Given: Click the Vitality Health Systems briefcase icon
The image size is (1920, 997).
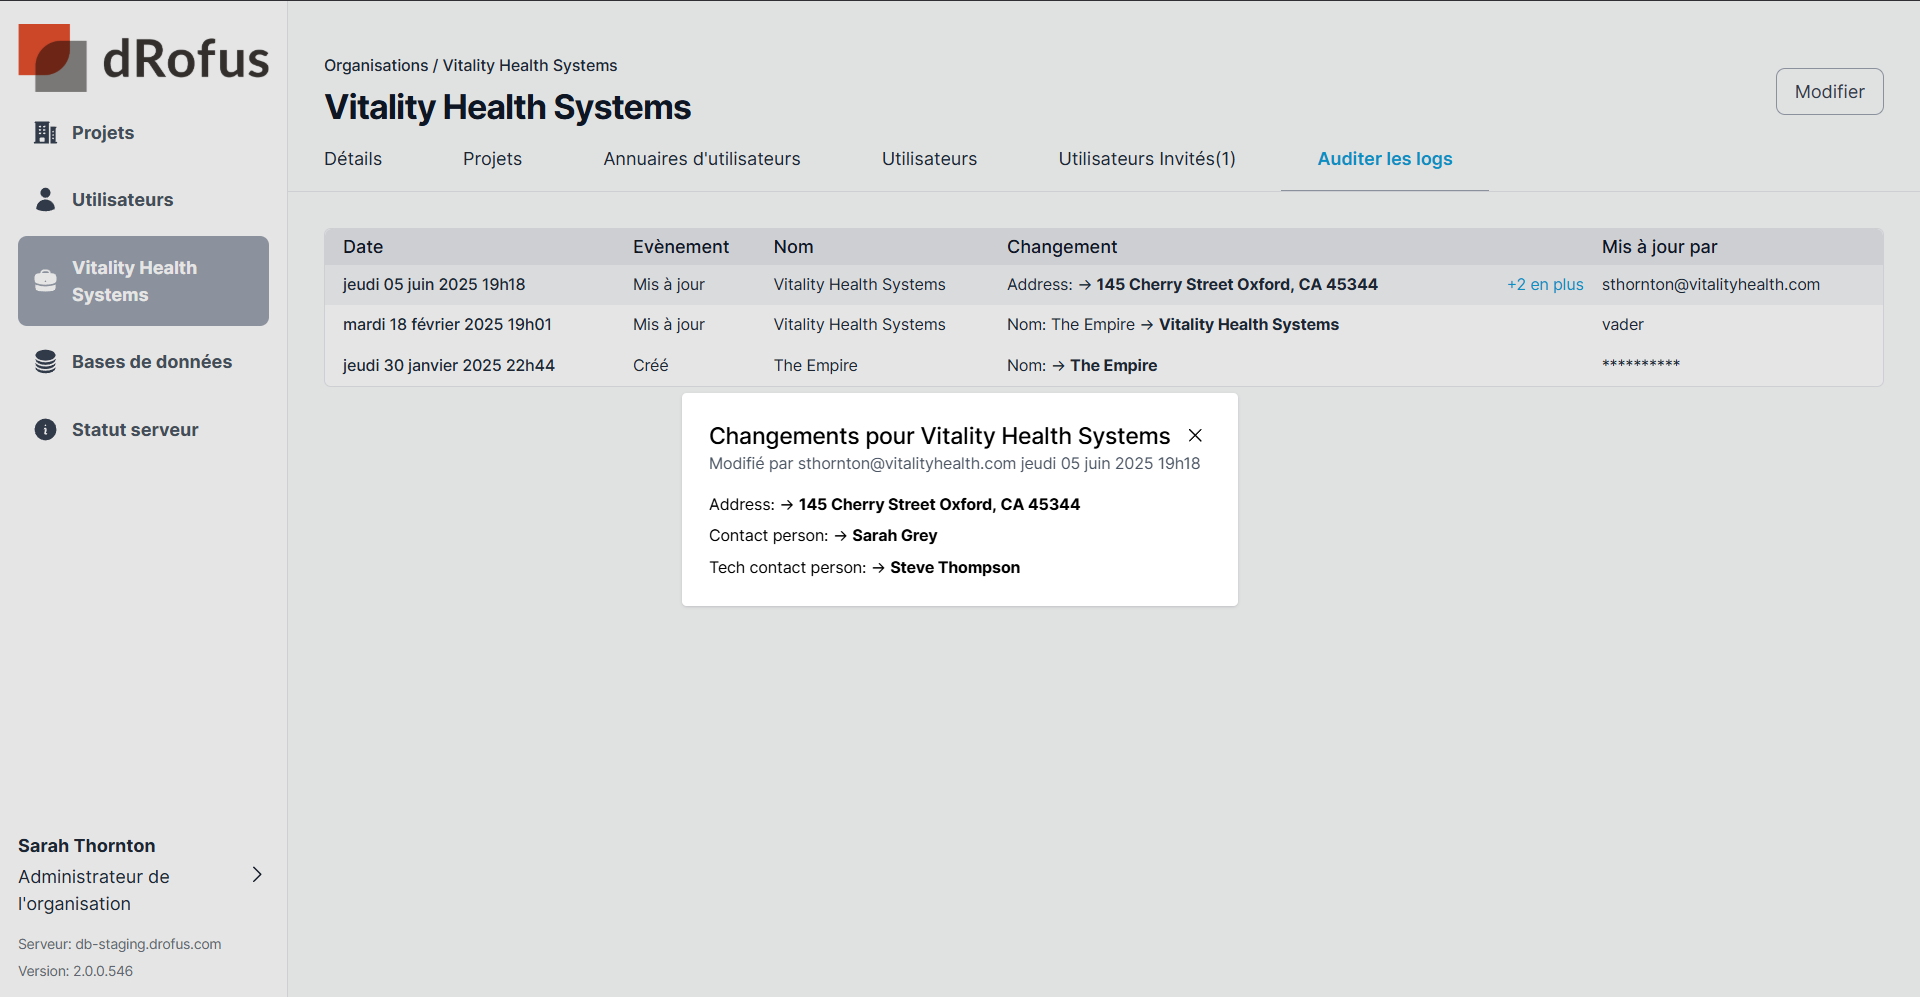Looking at the screenshot, I should 45,281.
